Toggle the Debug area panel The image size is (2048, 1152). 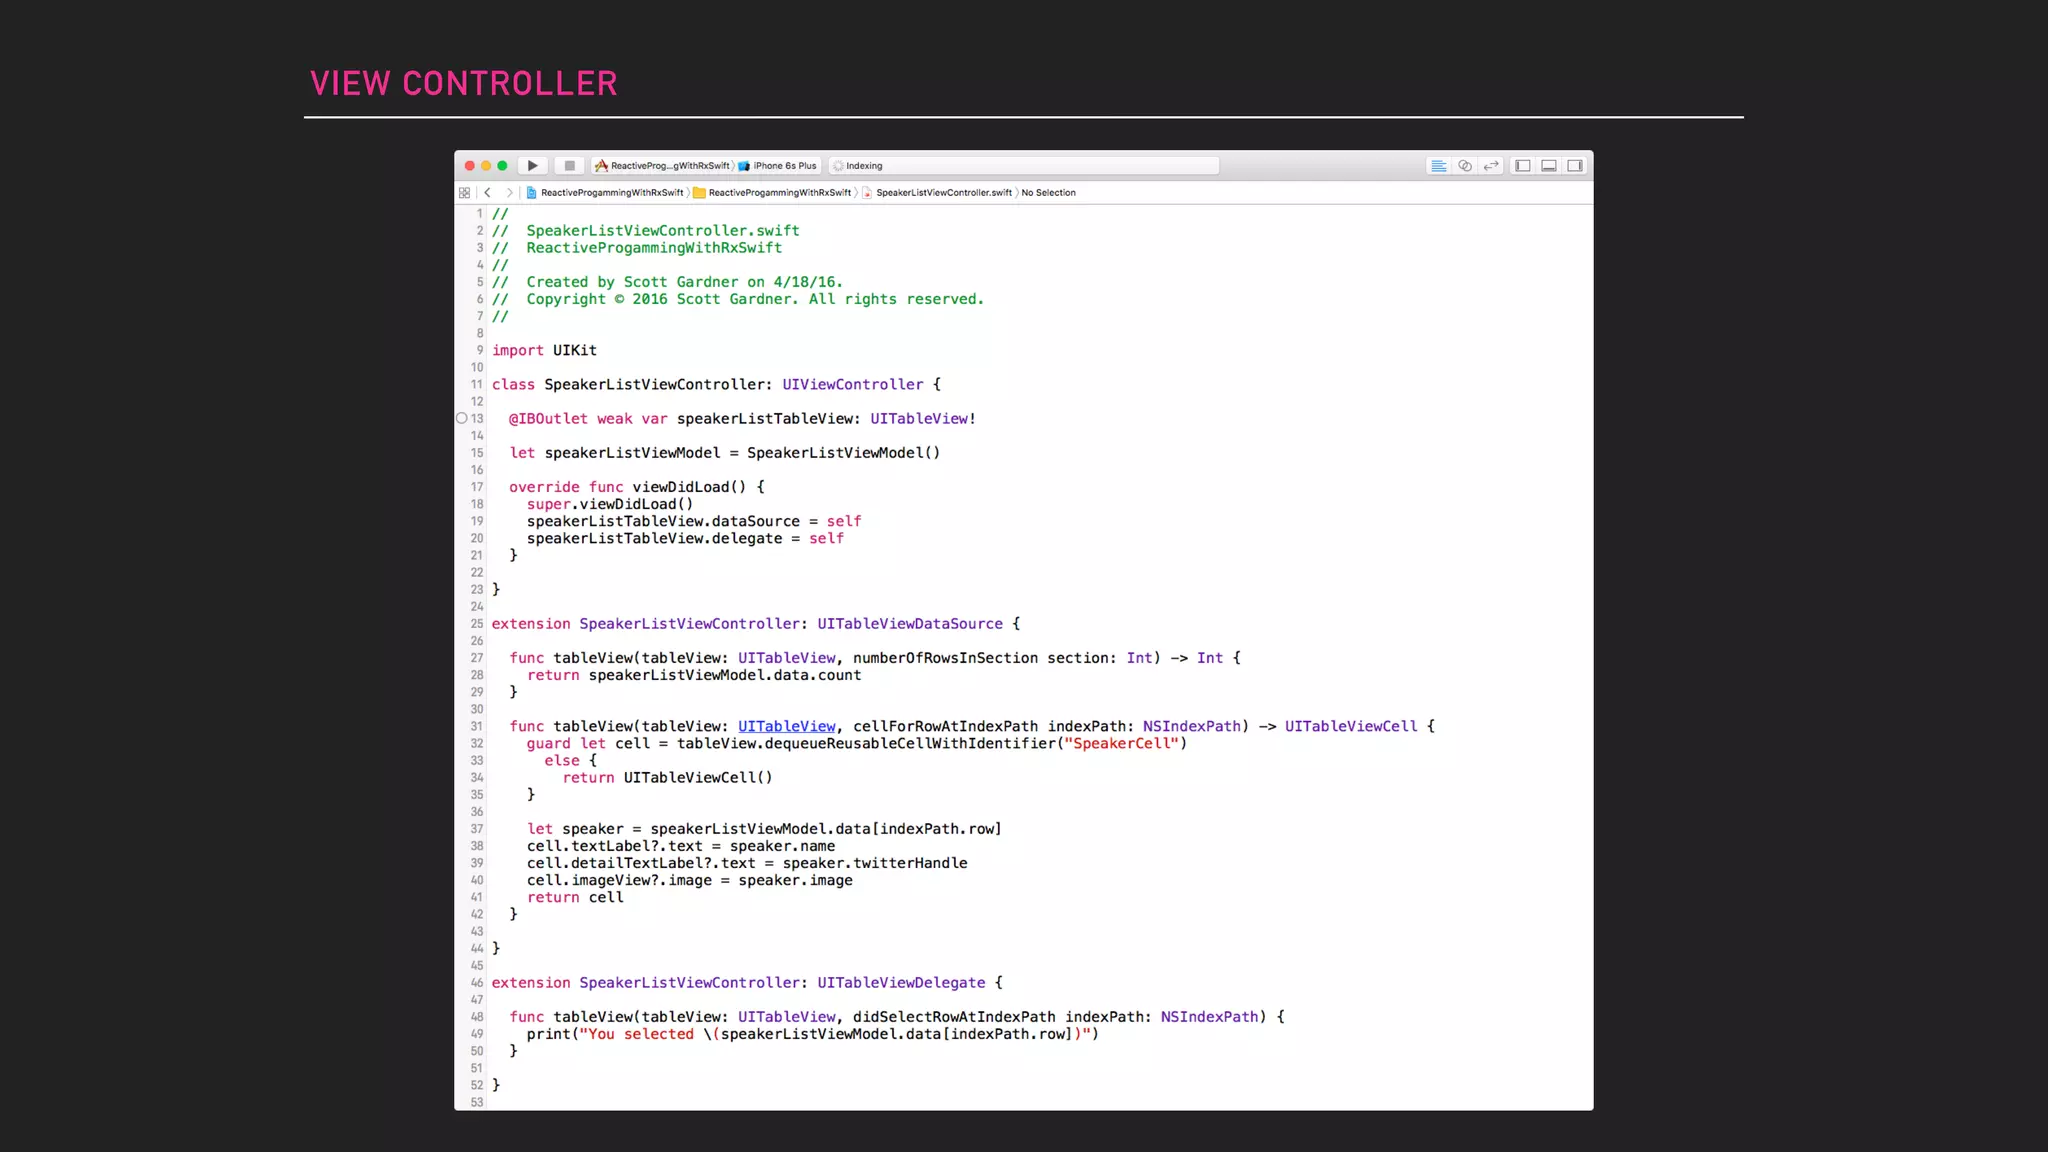(x=1548, y=166)
